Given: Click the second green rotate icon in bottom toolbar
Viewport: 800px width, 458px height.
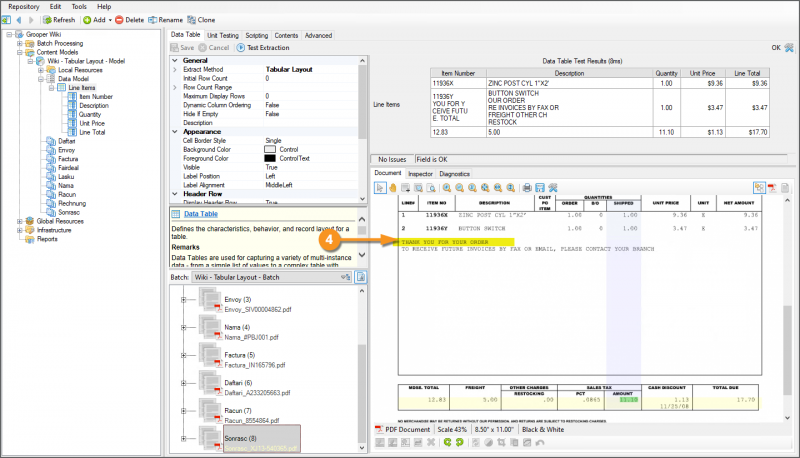Looking at the screenshot, I should pyautogui.click(x=460, y=442).
